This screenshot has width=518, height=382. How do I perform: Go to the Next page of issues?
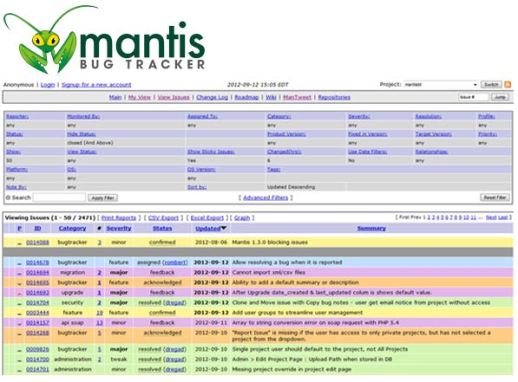point(491,217)
